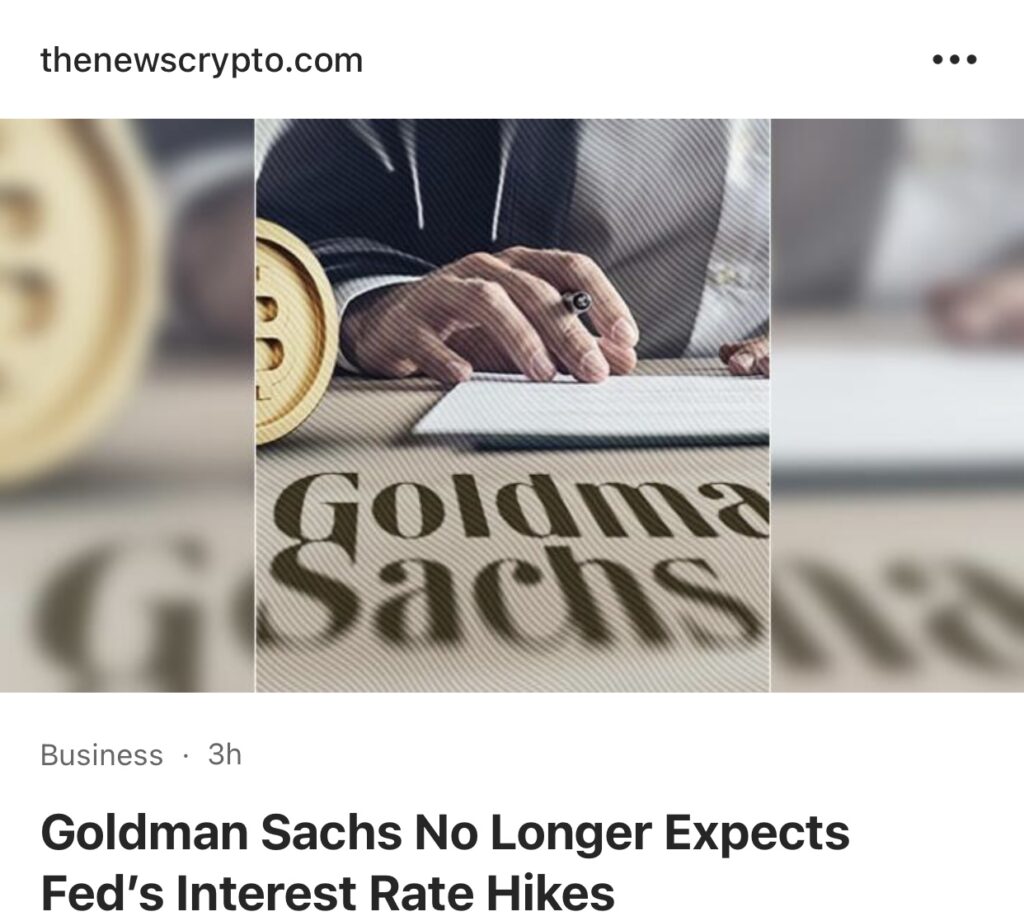Image resolution: width=1024 pixels, height=921 pixels.
Task: Open the article's center preview image
Action: pyautogui.click(x=513, y=405)
